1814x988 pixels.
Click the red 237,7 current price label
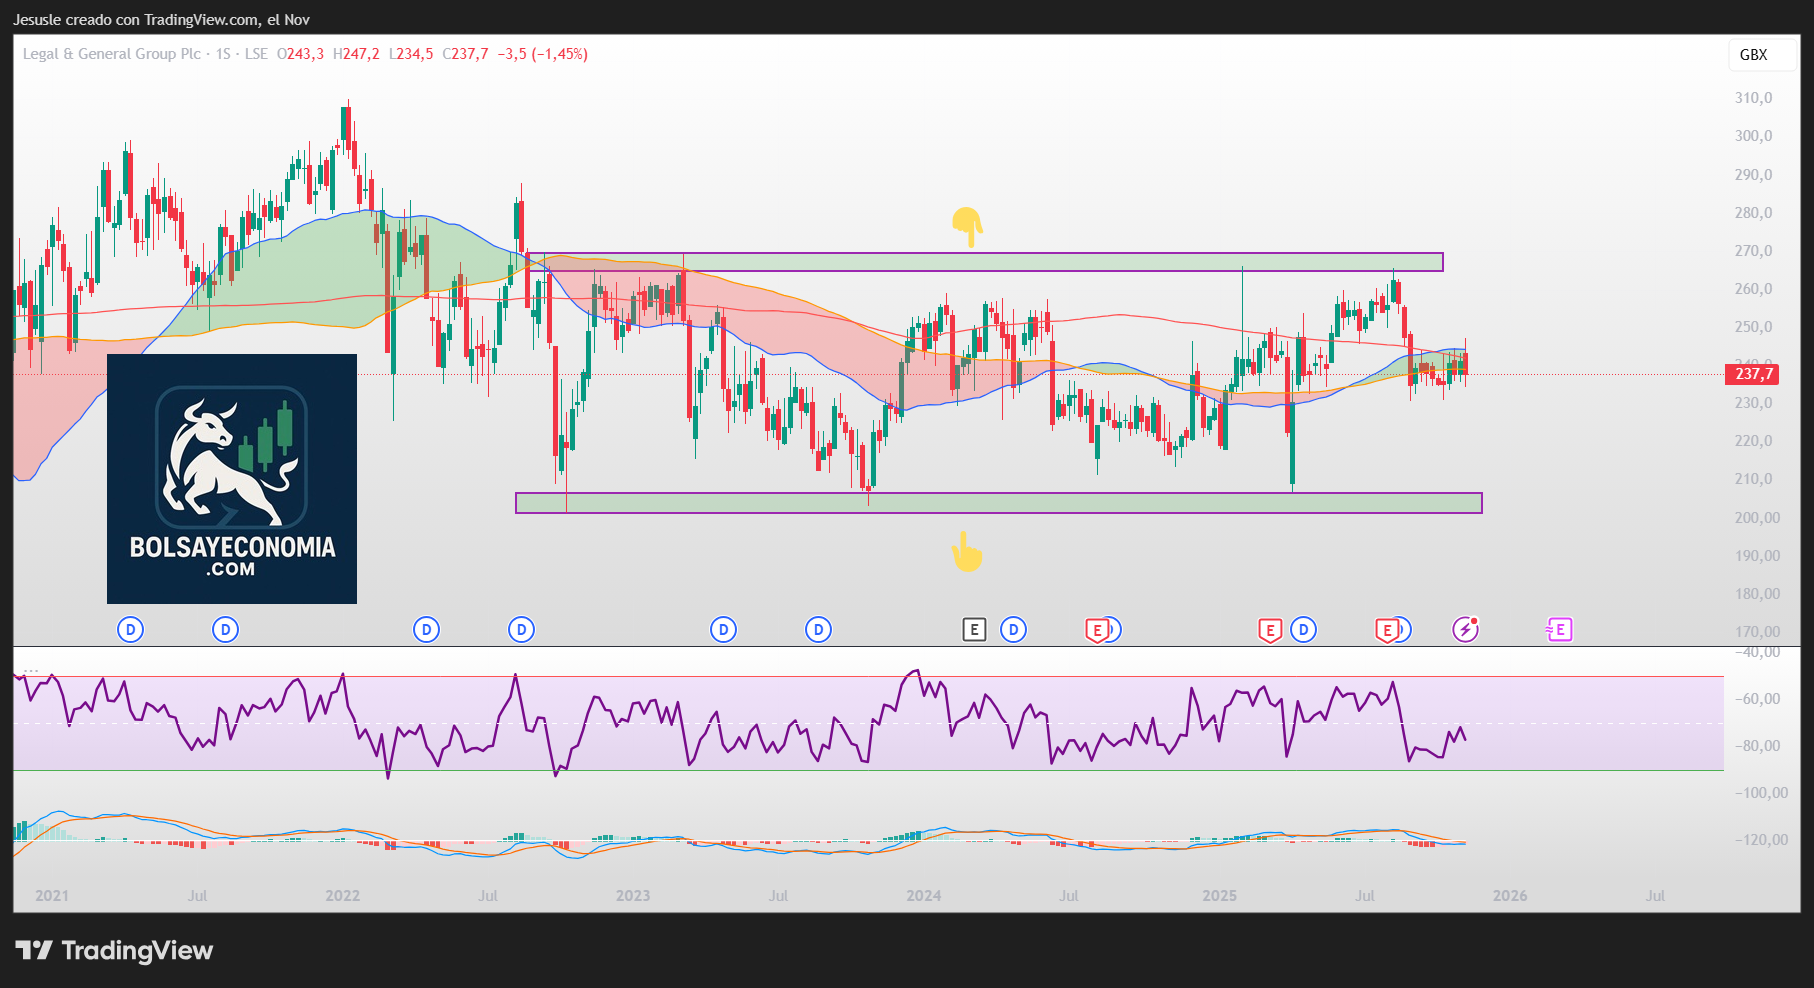1753,374
